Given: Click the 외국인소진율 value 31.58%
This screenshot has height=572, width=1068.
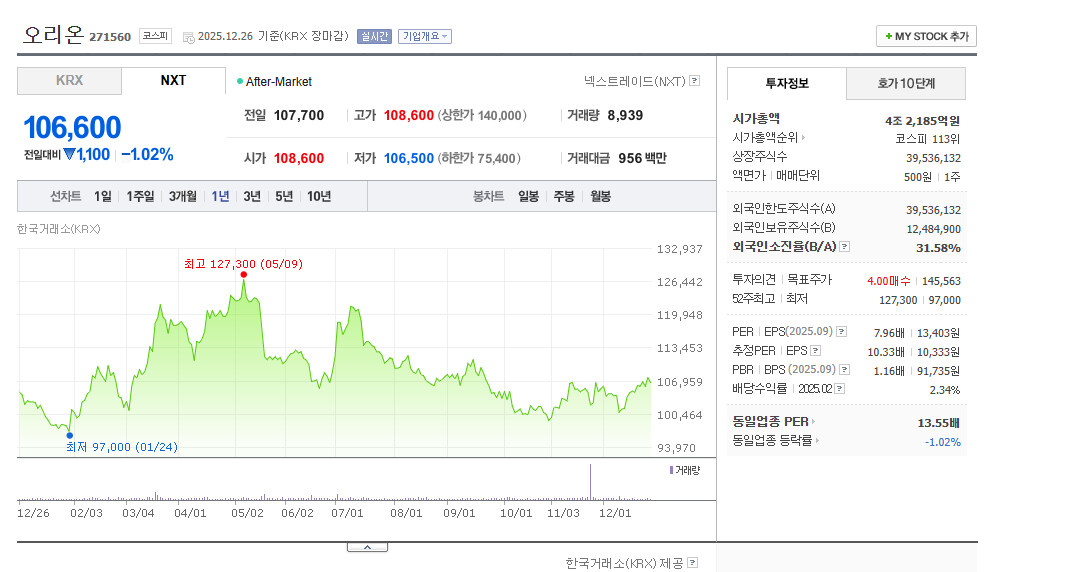Looking at the screenshot, I should tap(938, 248).
